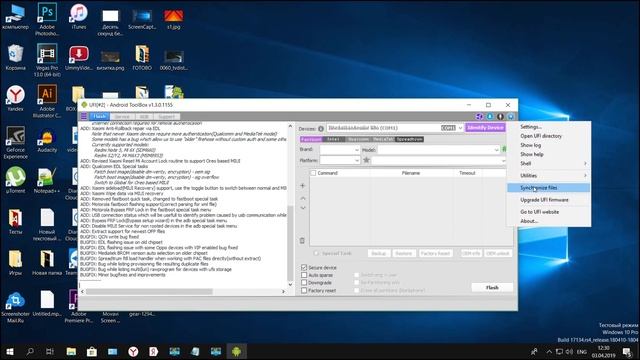Select the MediaTek platform tab
The image size is (640, 360).
point(383,139)
